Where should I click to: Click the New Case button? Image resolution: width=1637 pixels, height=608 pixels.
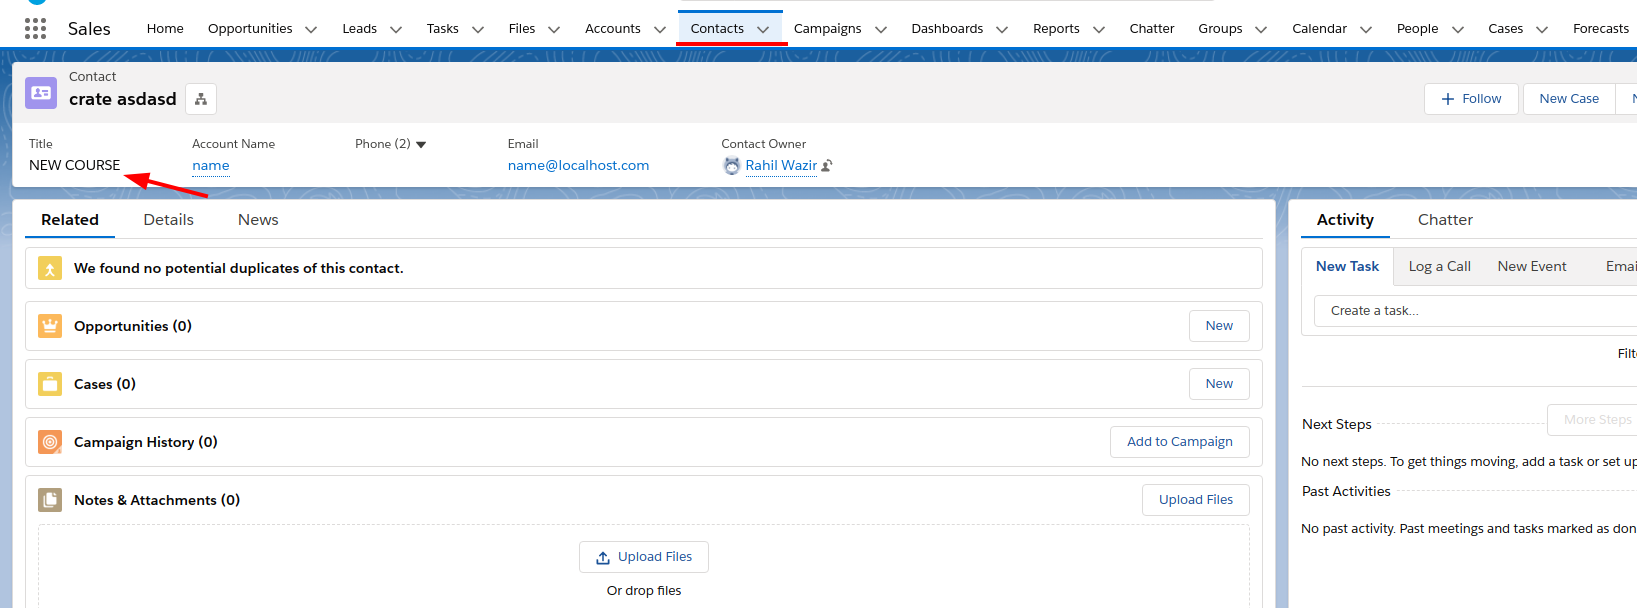point(1569,99)
